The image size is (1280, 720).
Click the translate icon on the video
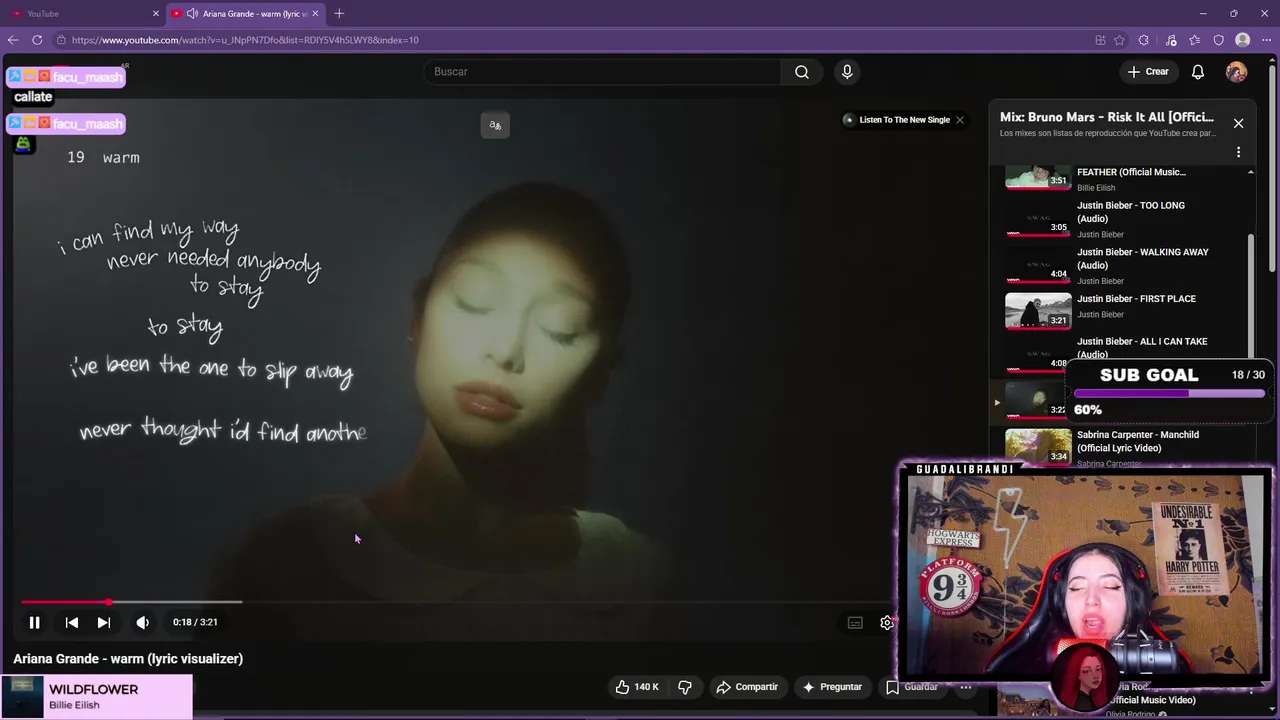pos(495,125)
